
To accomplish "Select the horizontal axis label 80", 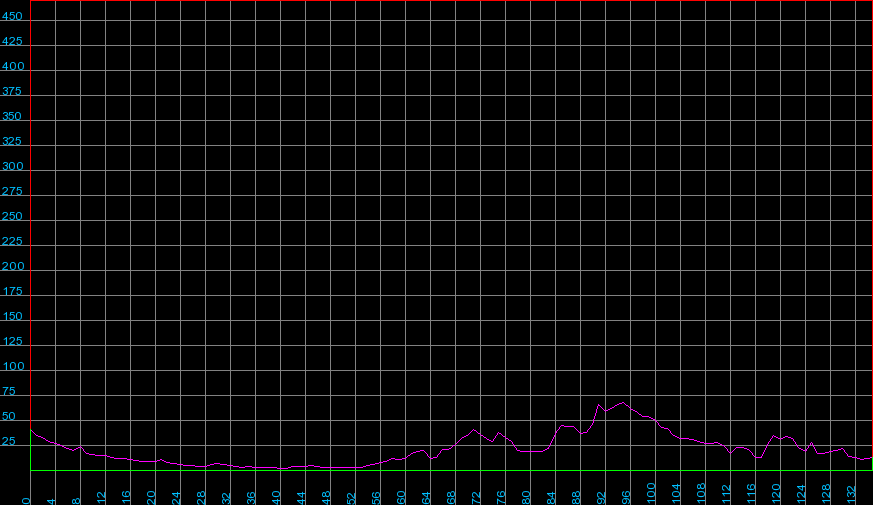I will coord(527,498).
